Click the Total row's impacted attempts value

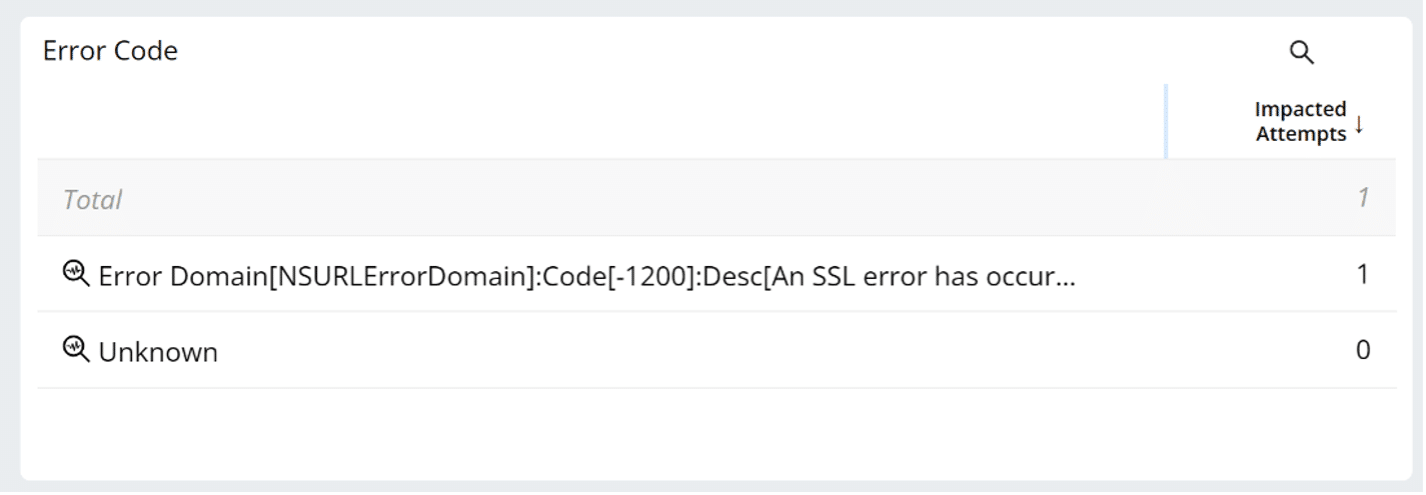[1362, 198]
